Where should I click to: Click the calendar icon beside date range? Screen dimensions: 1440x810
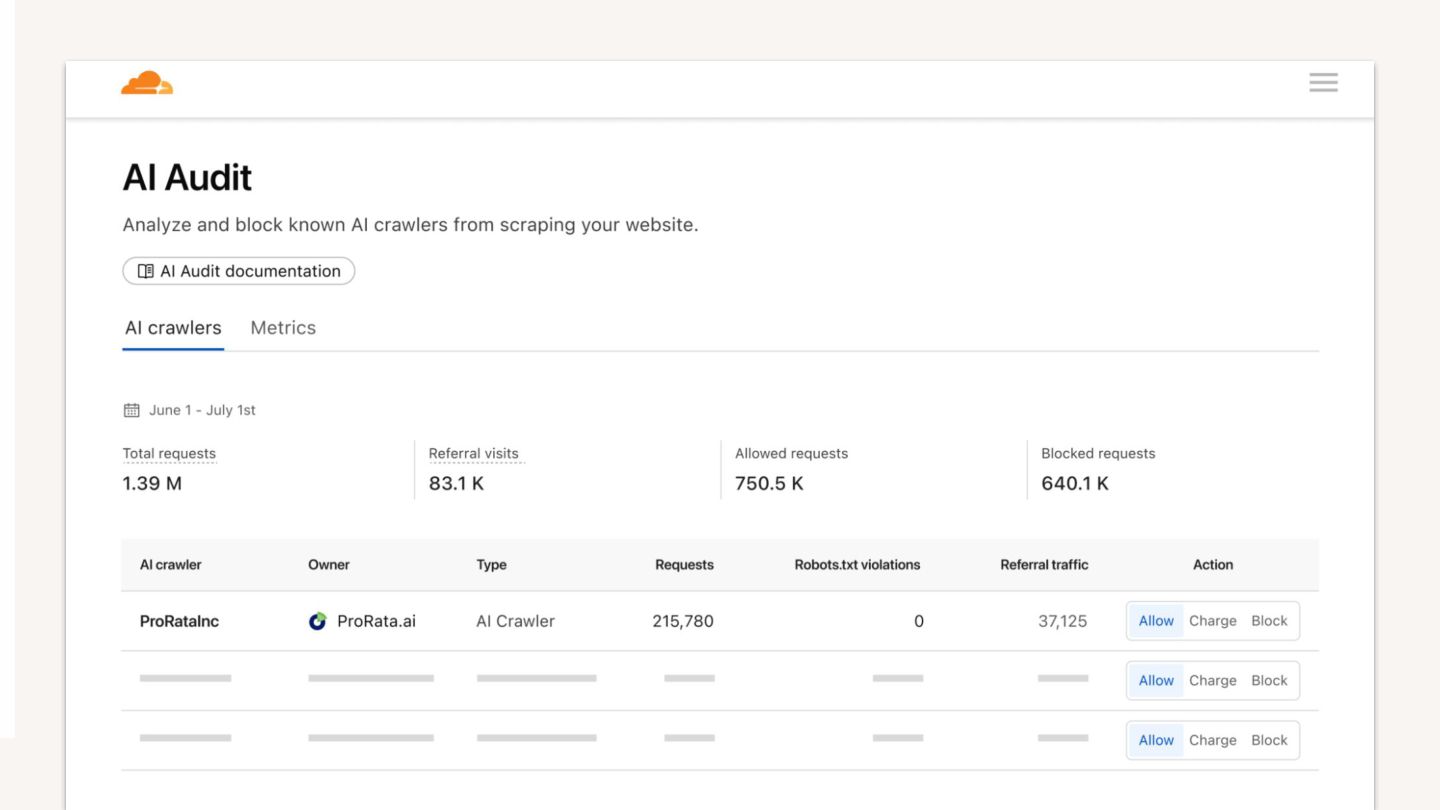click(131, 410)
